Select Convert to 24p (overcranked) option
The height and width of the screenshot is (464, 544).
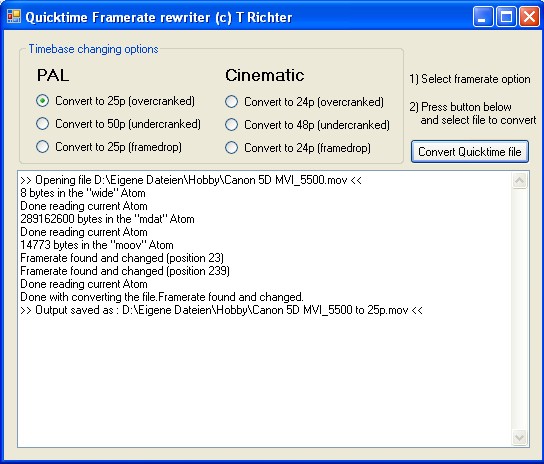304,102
